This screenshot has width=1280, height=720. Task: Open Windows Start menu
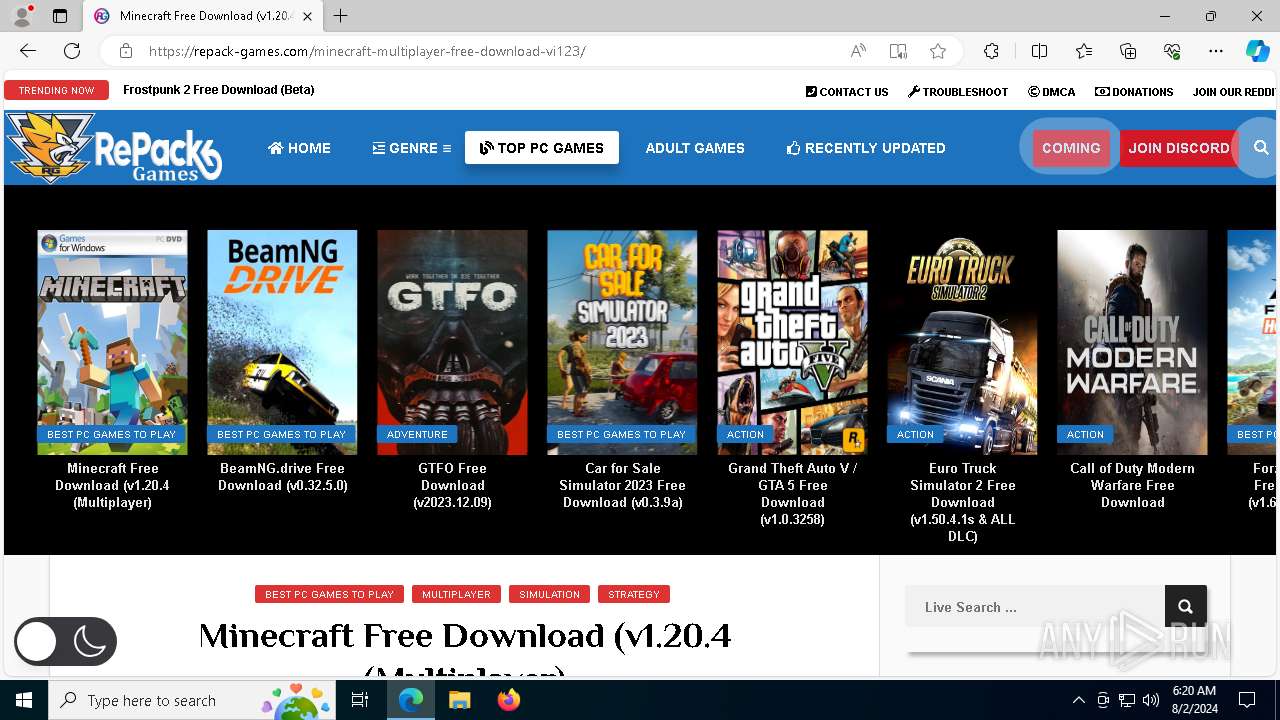pyautogui.click(x=24, y=700)
